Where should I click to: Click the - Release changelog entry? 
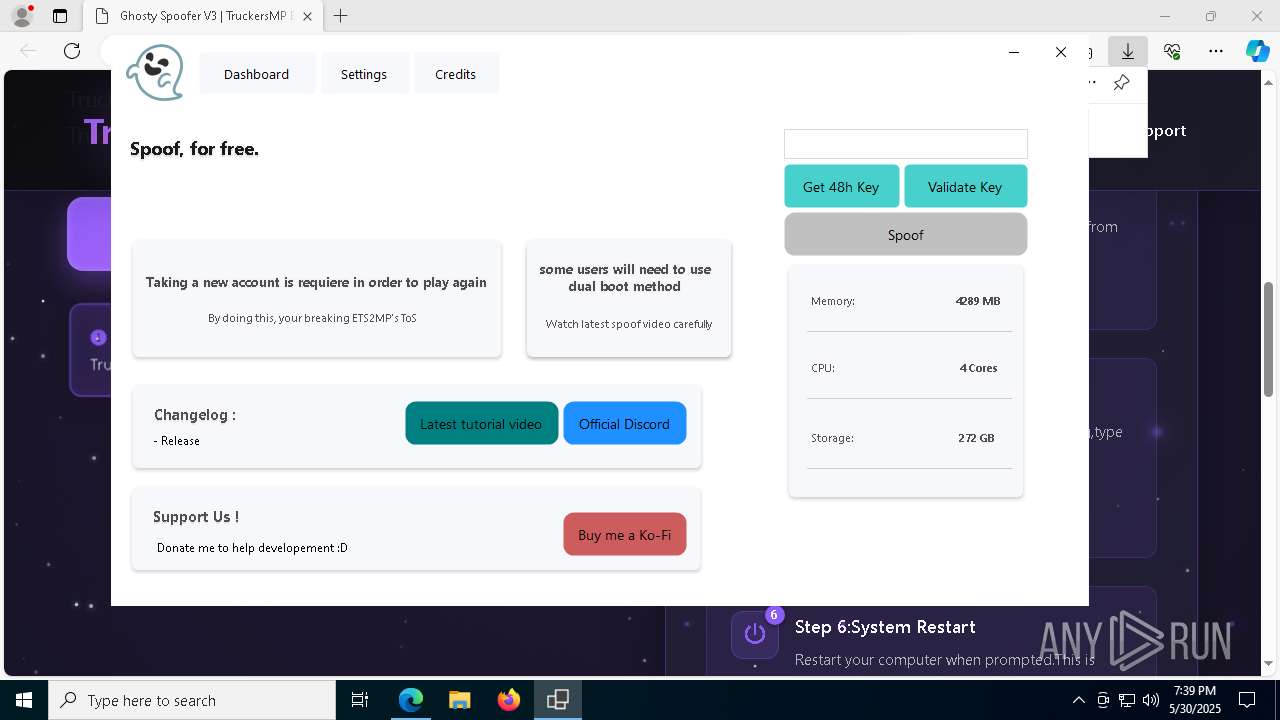point(177,441)
